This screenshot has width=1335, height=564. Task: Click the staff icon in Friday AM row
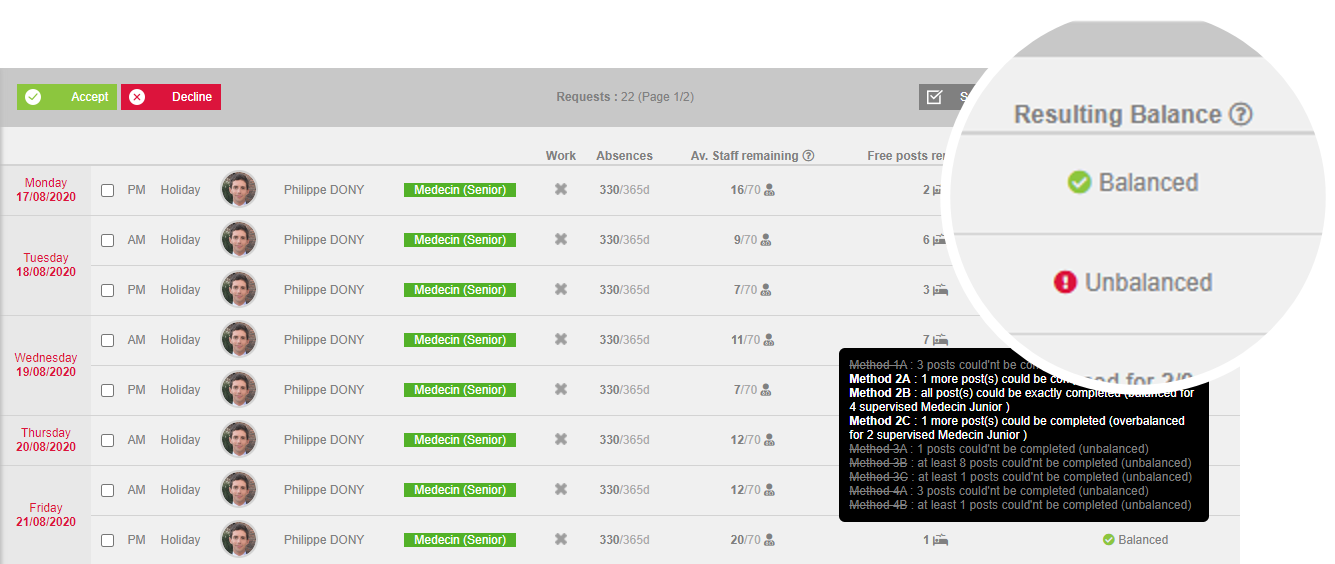pos(769,490)
